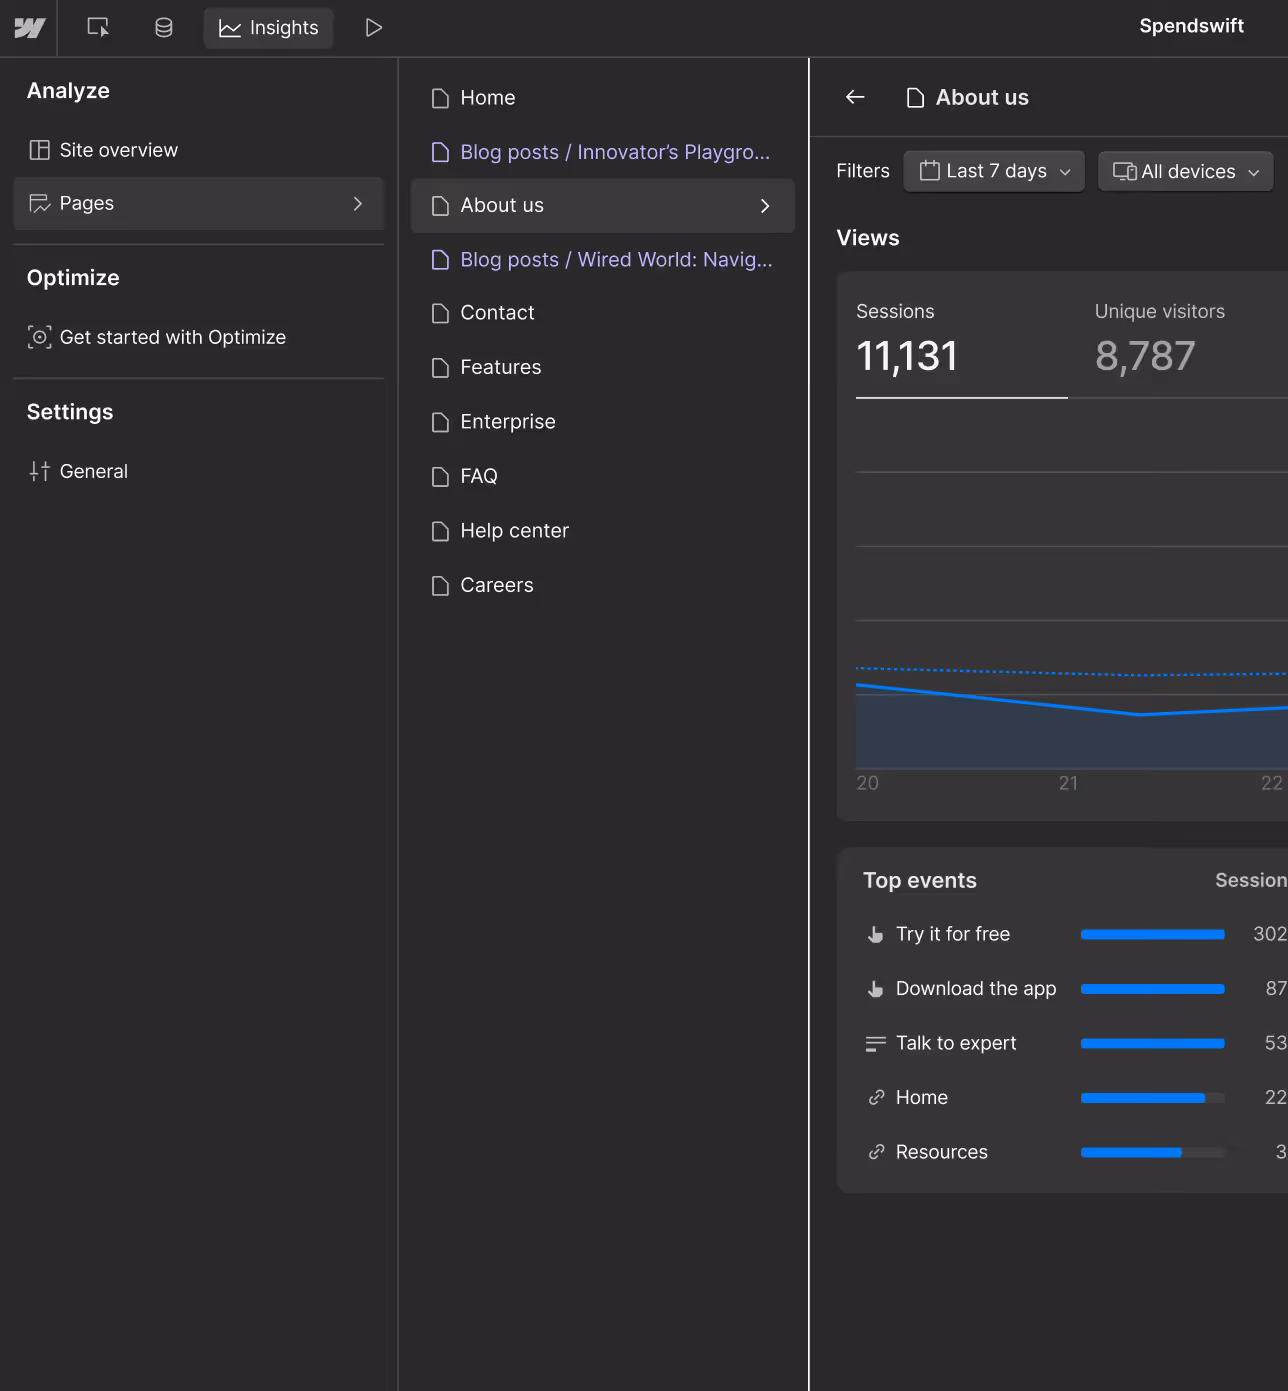Click the Optimize target icon
Viewport: 1288px width, 1391px height.
point(40,337)
